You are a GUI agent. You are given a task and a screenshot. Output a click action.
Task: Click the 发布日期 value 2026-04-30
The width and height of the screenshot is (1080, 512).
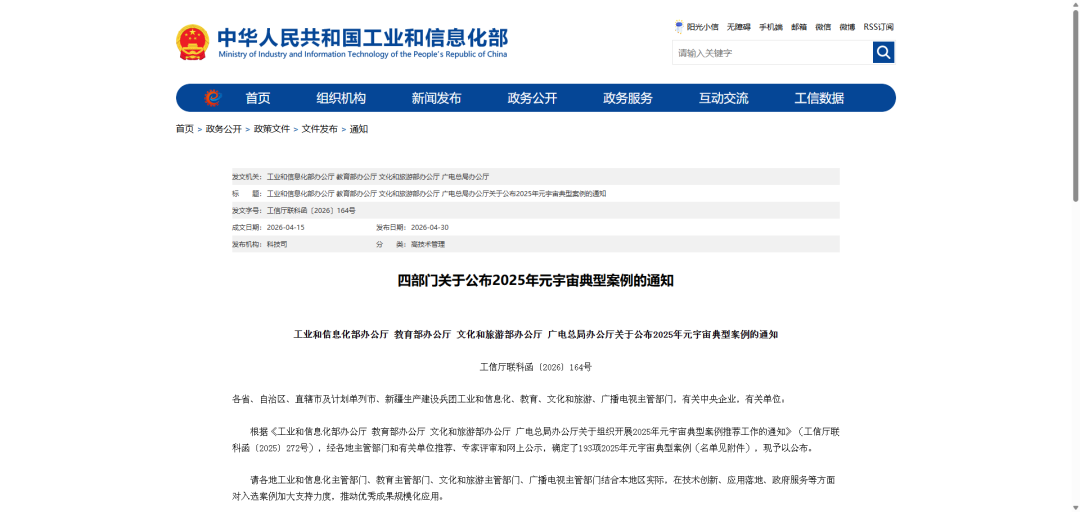[x=430, y=227]
